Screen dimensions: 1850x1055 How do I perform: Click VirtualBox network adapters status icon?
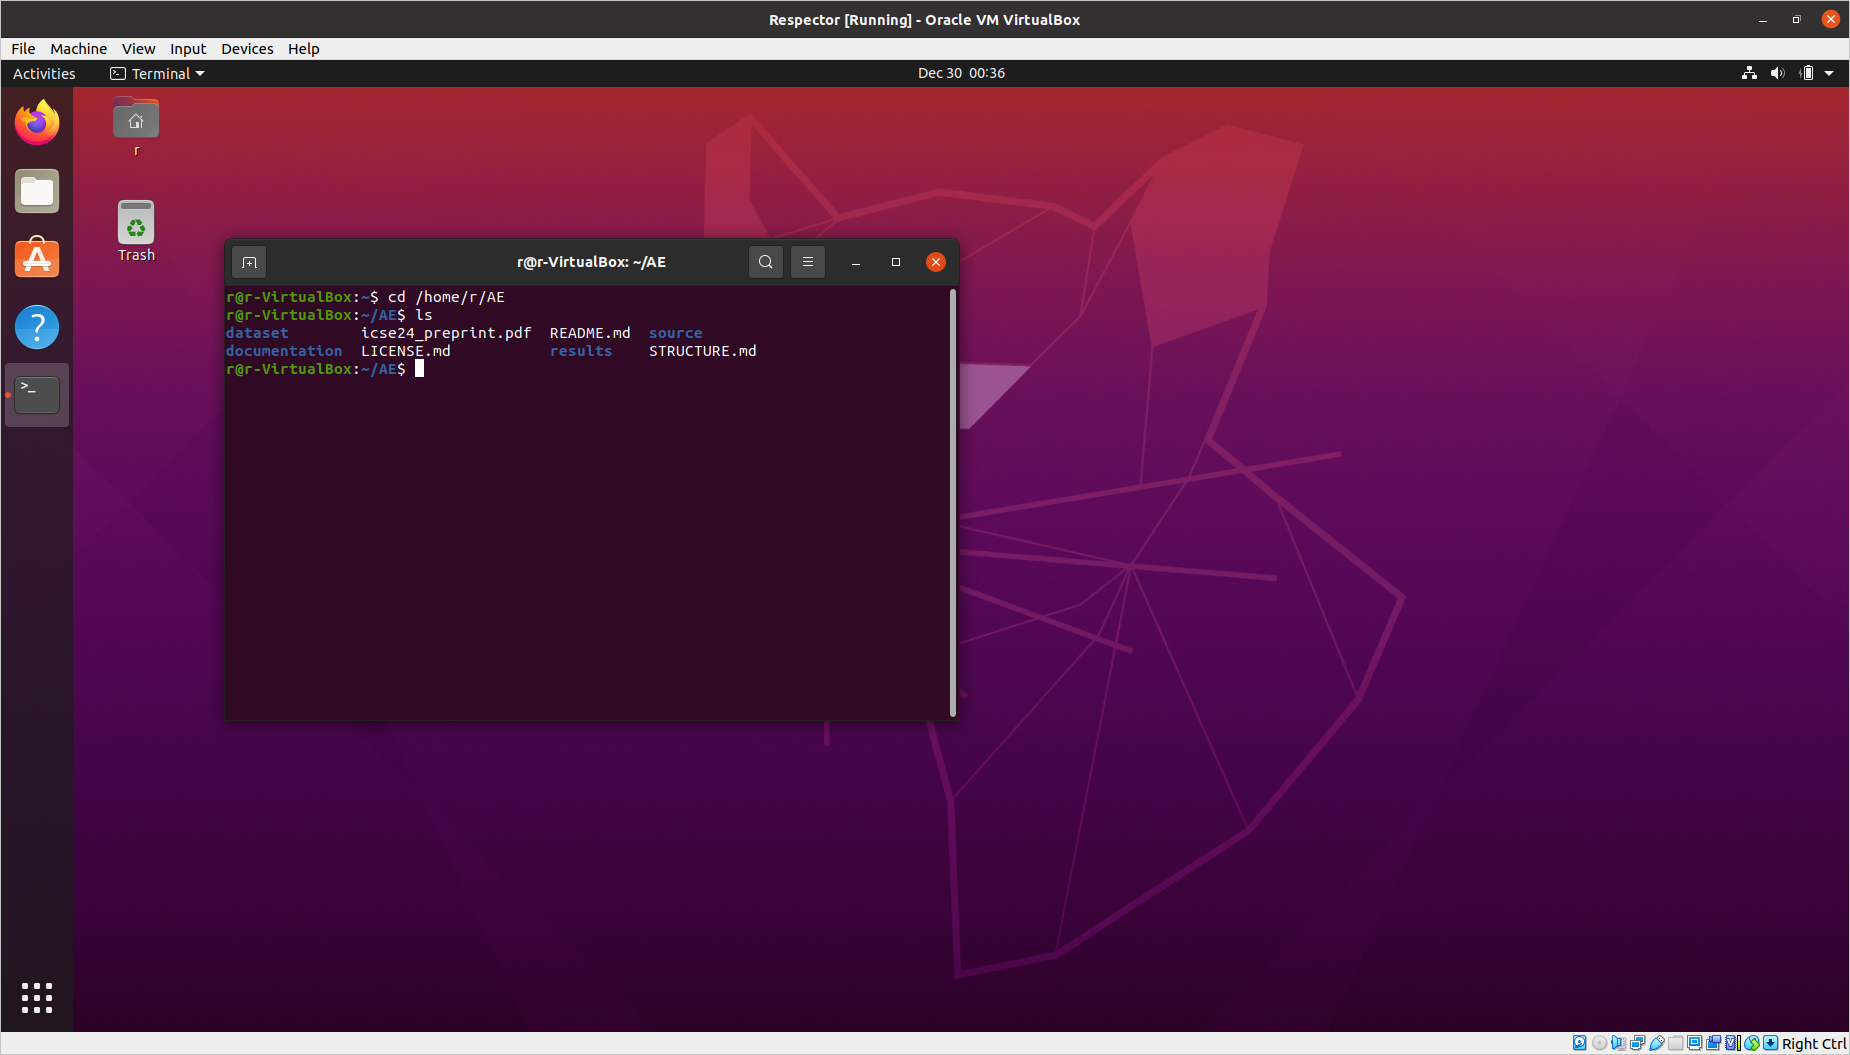coord(1637,1043)
